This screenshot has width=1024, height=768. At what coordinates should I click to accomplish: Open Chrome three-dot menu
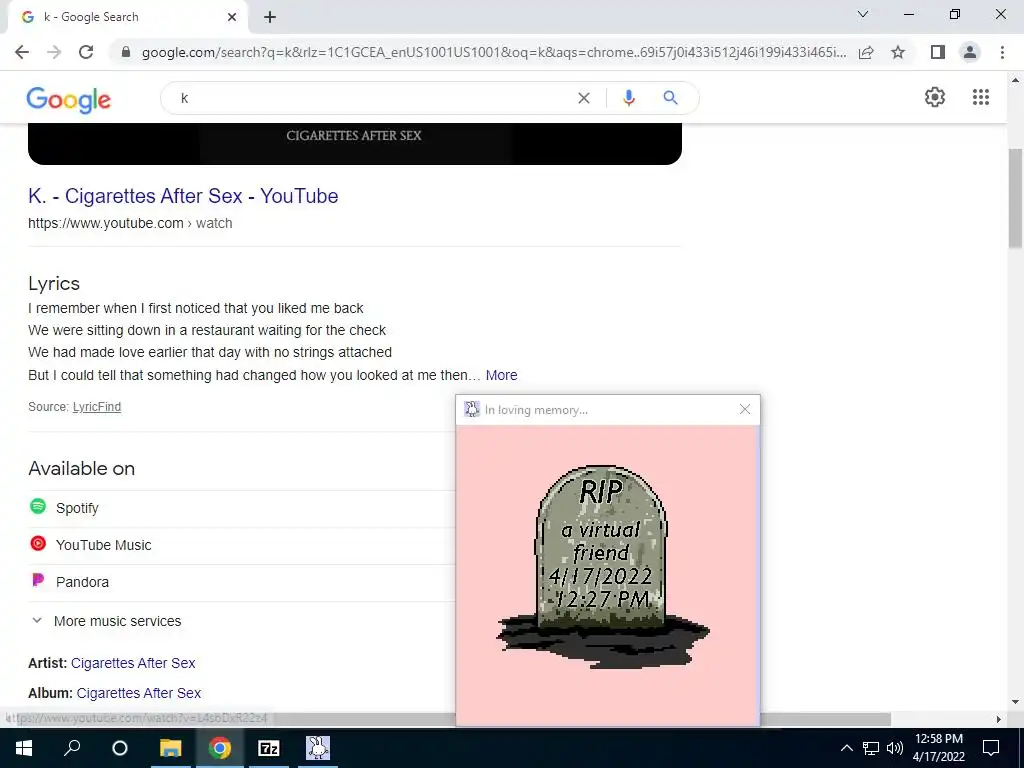1002,52
